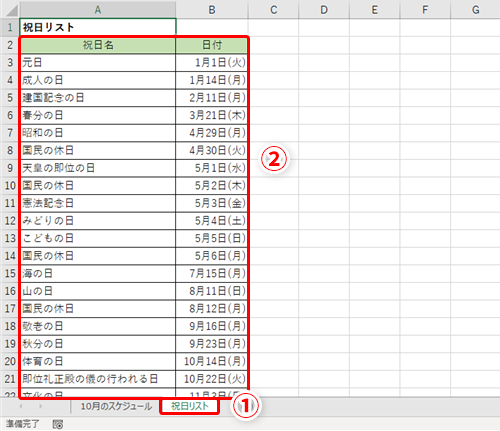The image size is (500, 431).
Task: Click the date cell 7月15日(月)
Action: point(212,273)
